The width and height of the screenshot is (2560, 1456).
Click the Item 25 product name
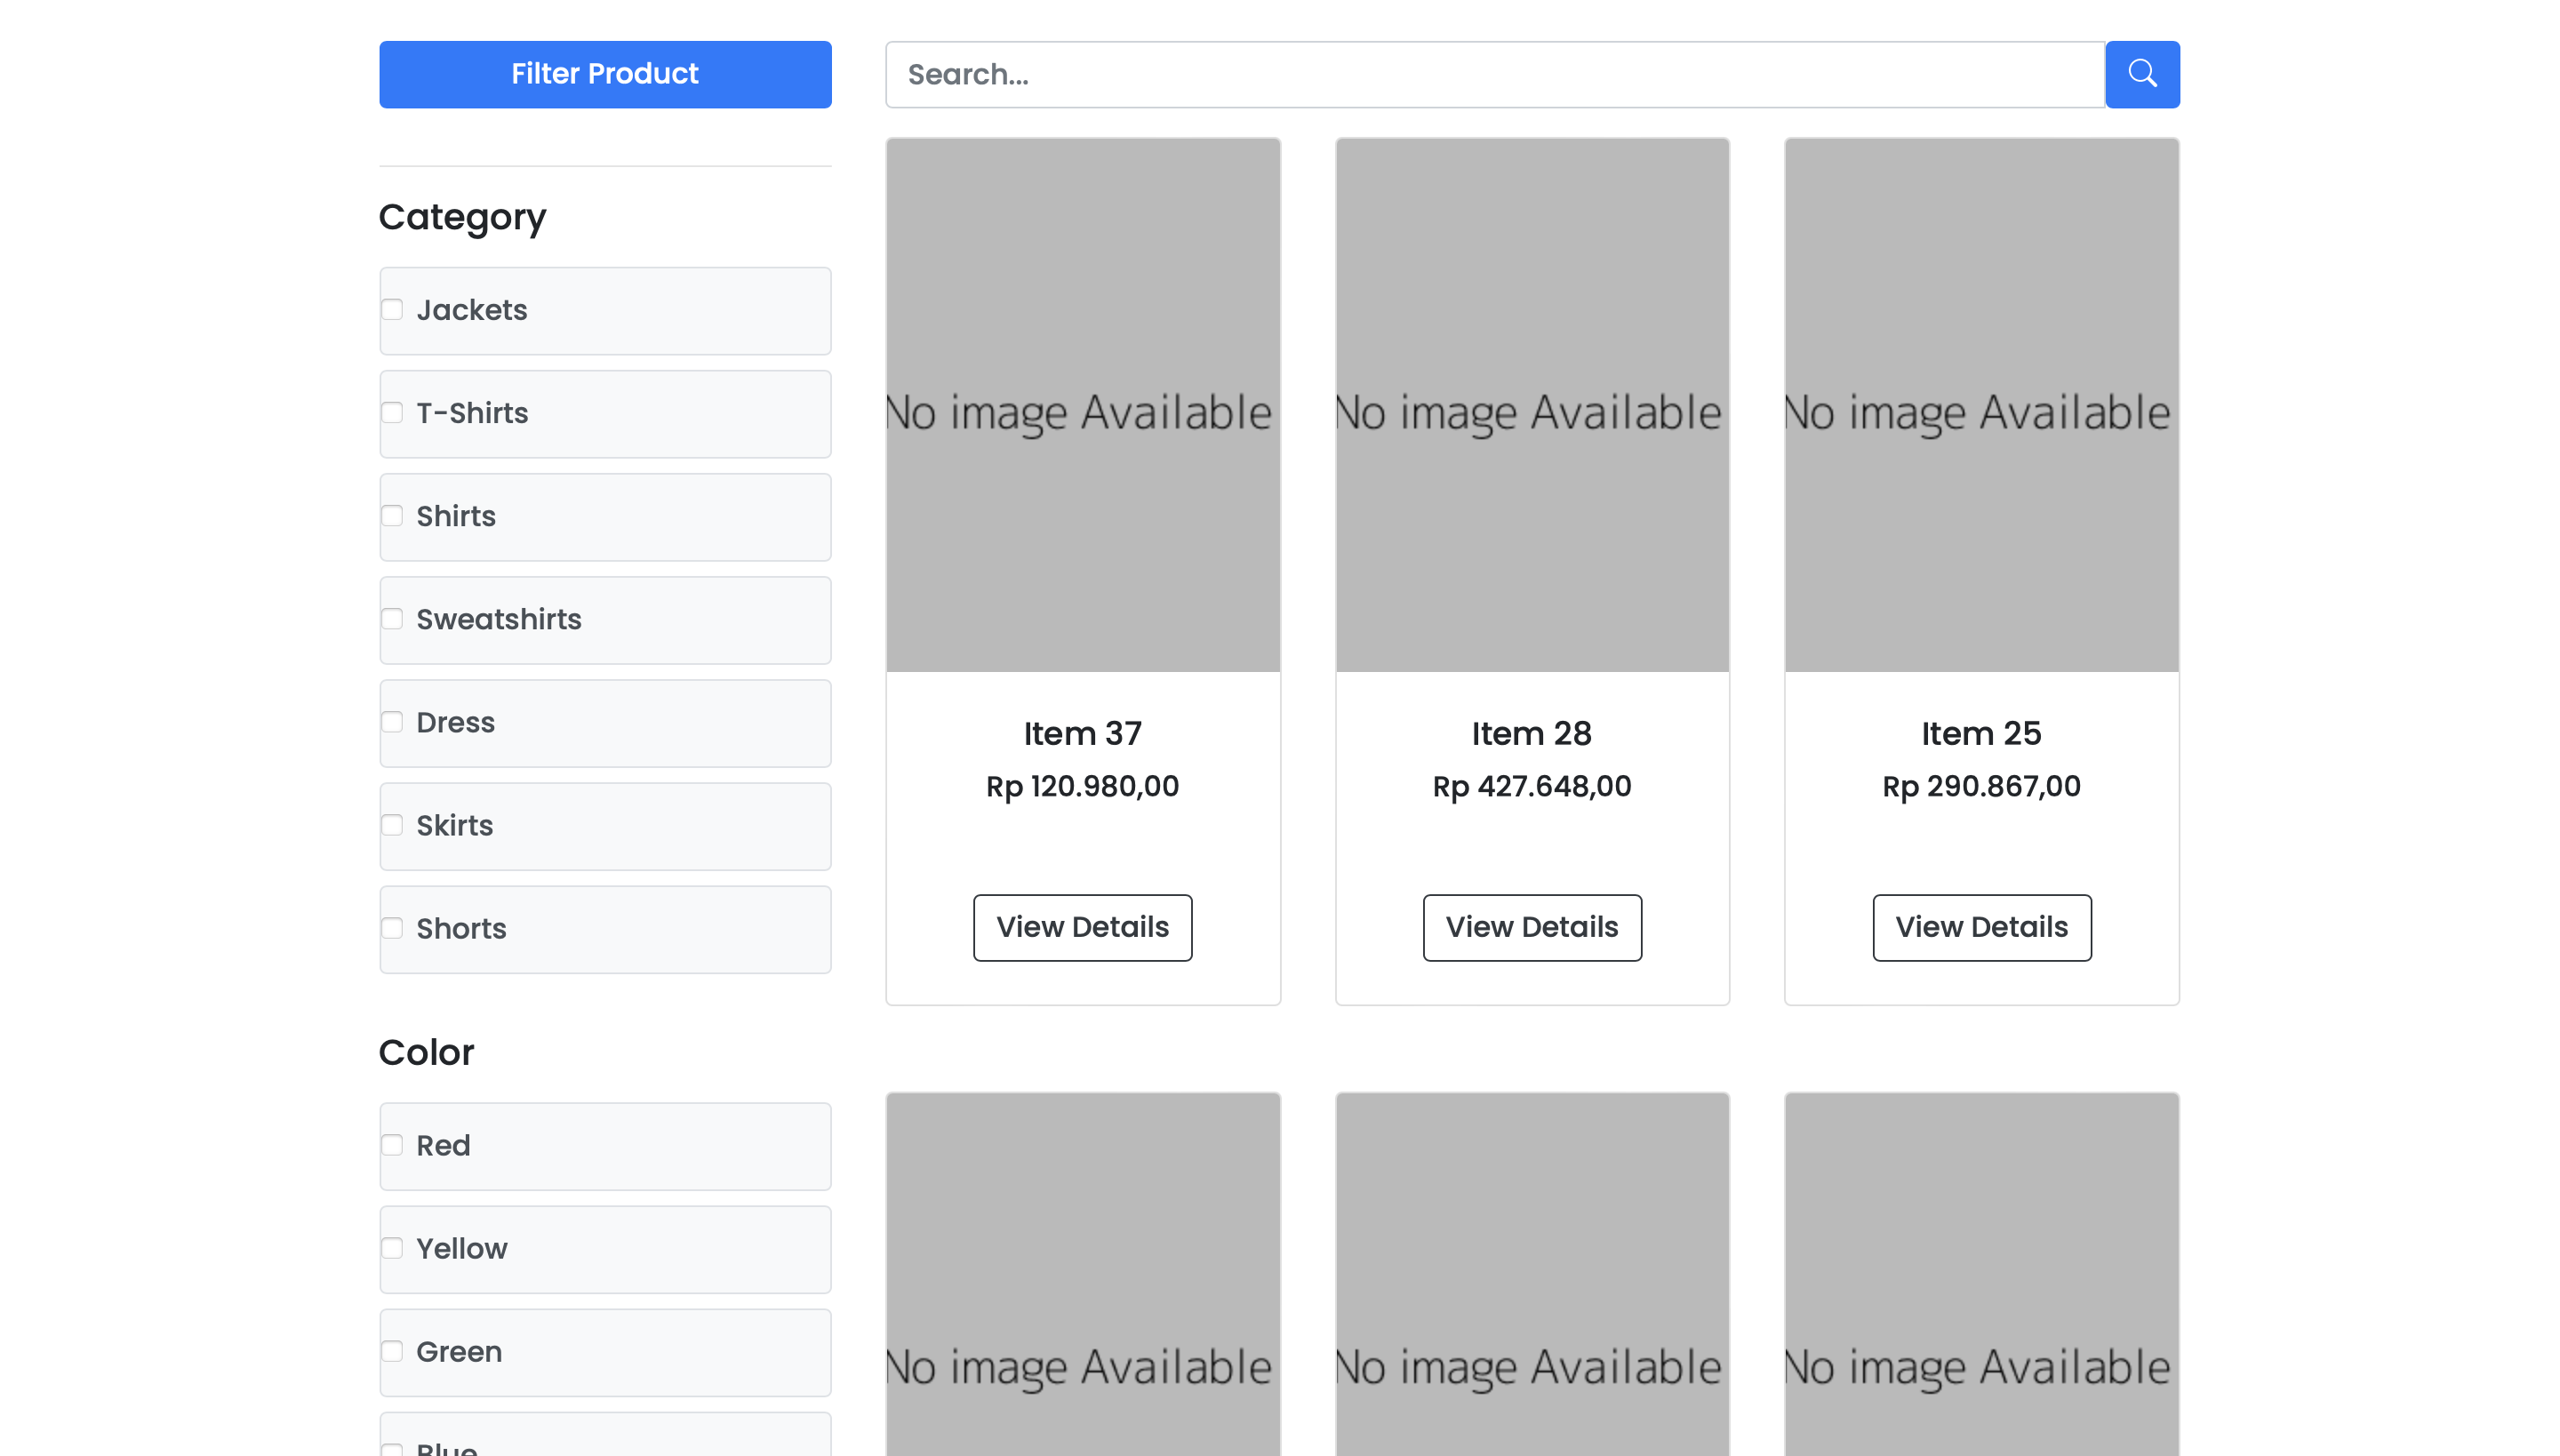[x=1981, y=733]
